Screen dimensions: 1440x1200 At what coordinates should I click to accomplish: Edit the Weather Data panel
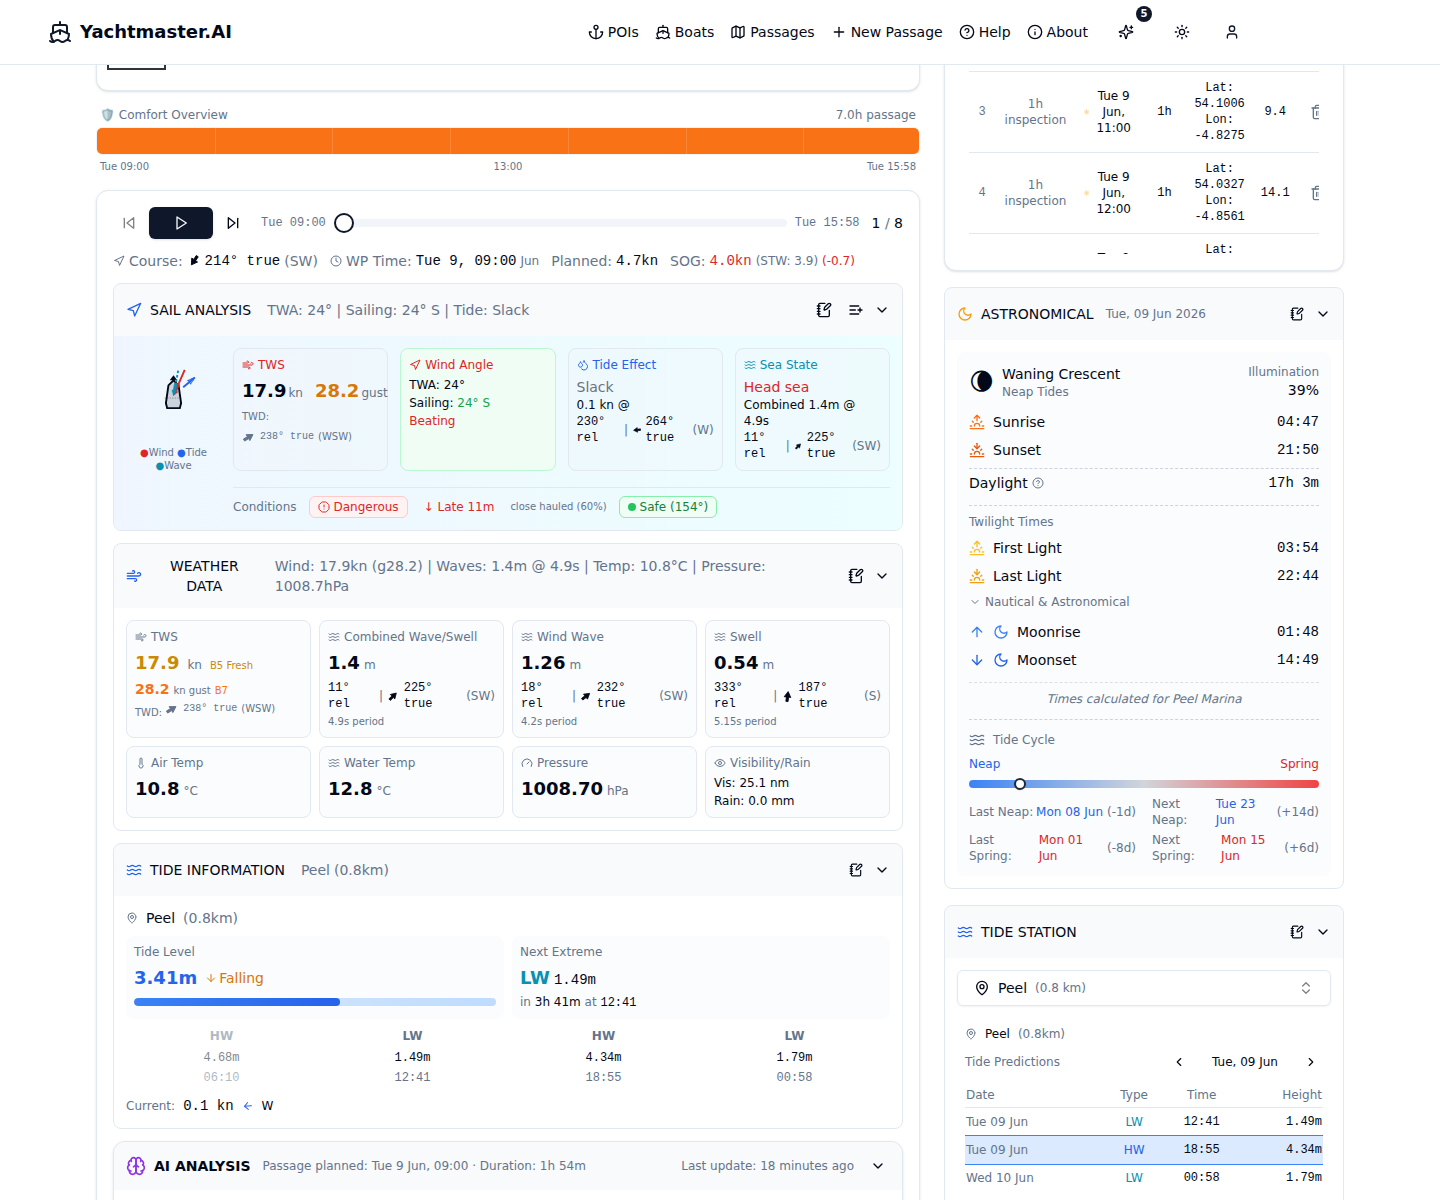(x=856, y=576)
